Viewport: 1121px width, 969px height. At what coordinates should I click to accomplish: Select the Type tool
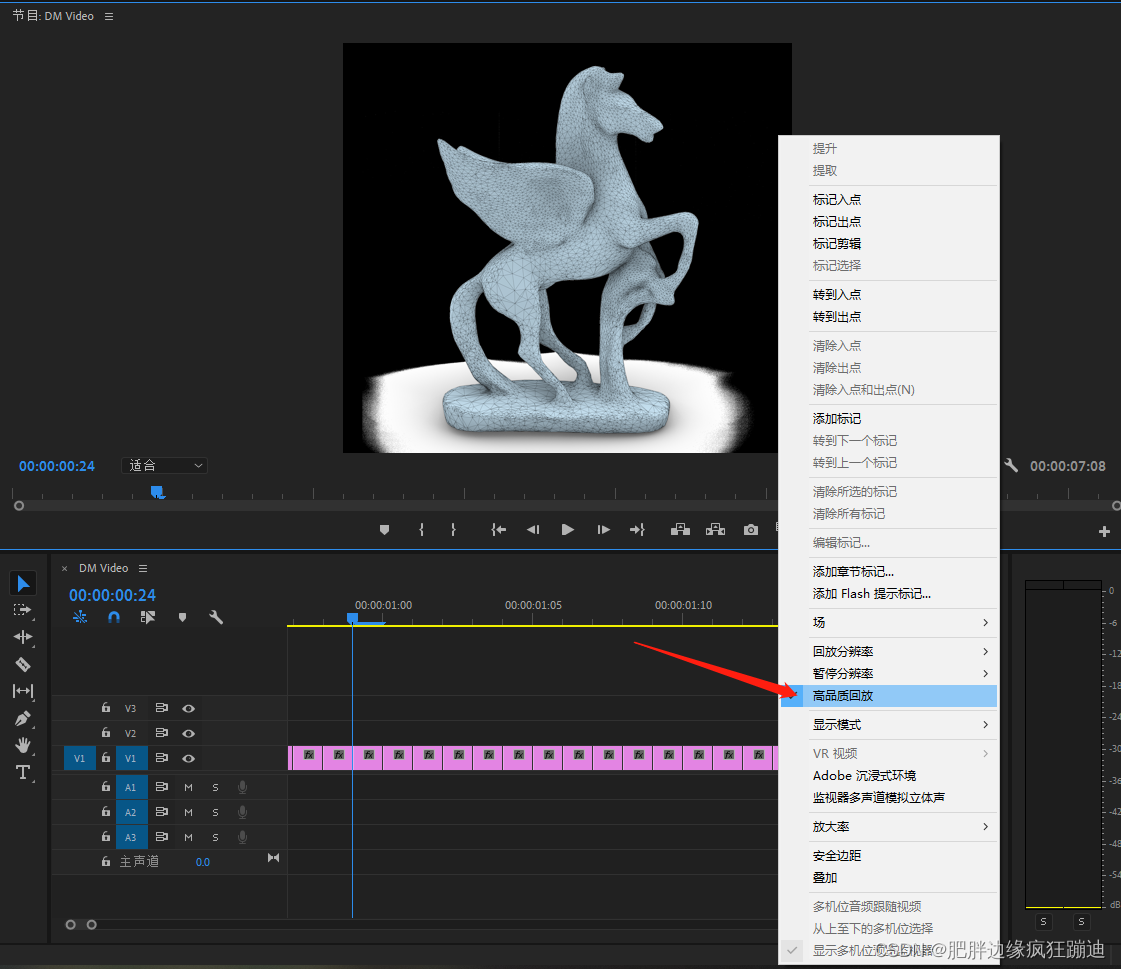23,772
